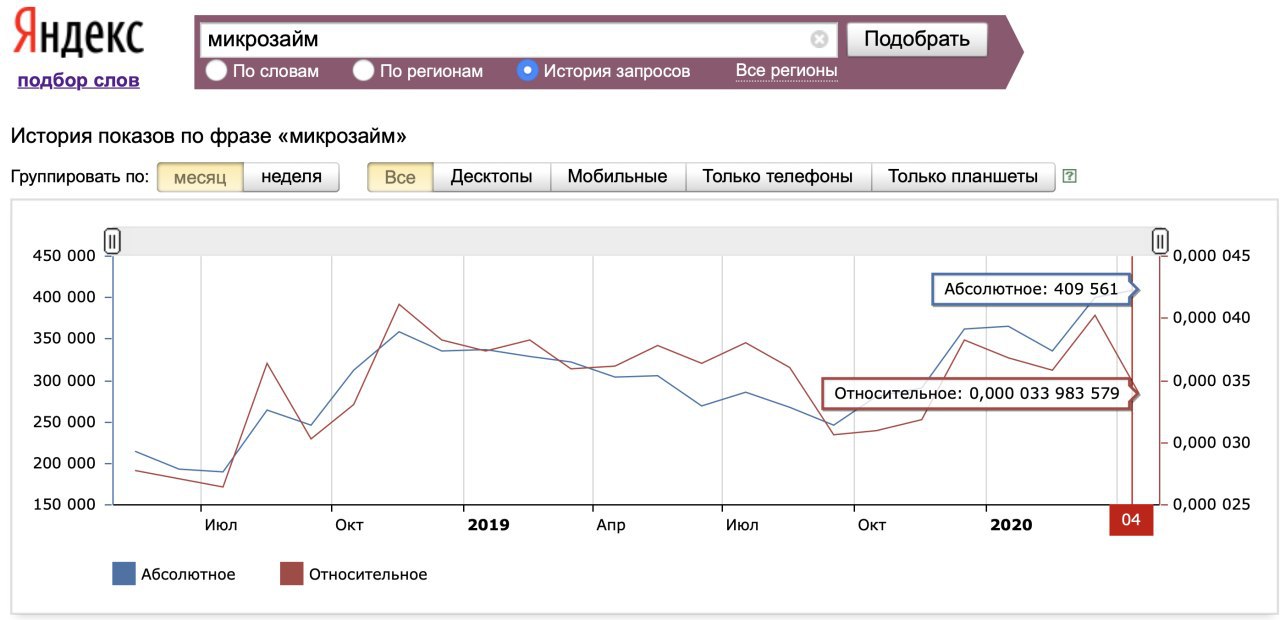Click the 150 000 left axis value

[x=64, y=505]
